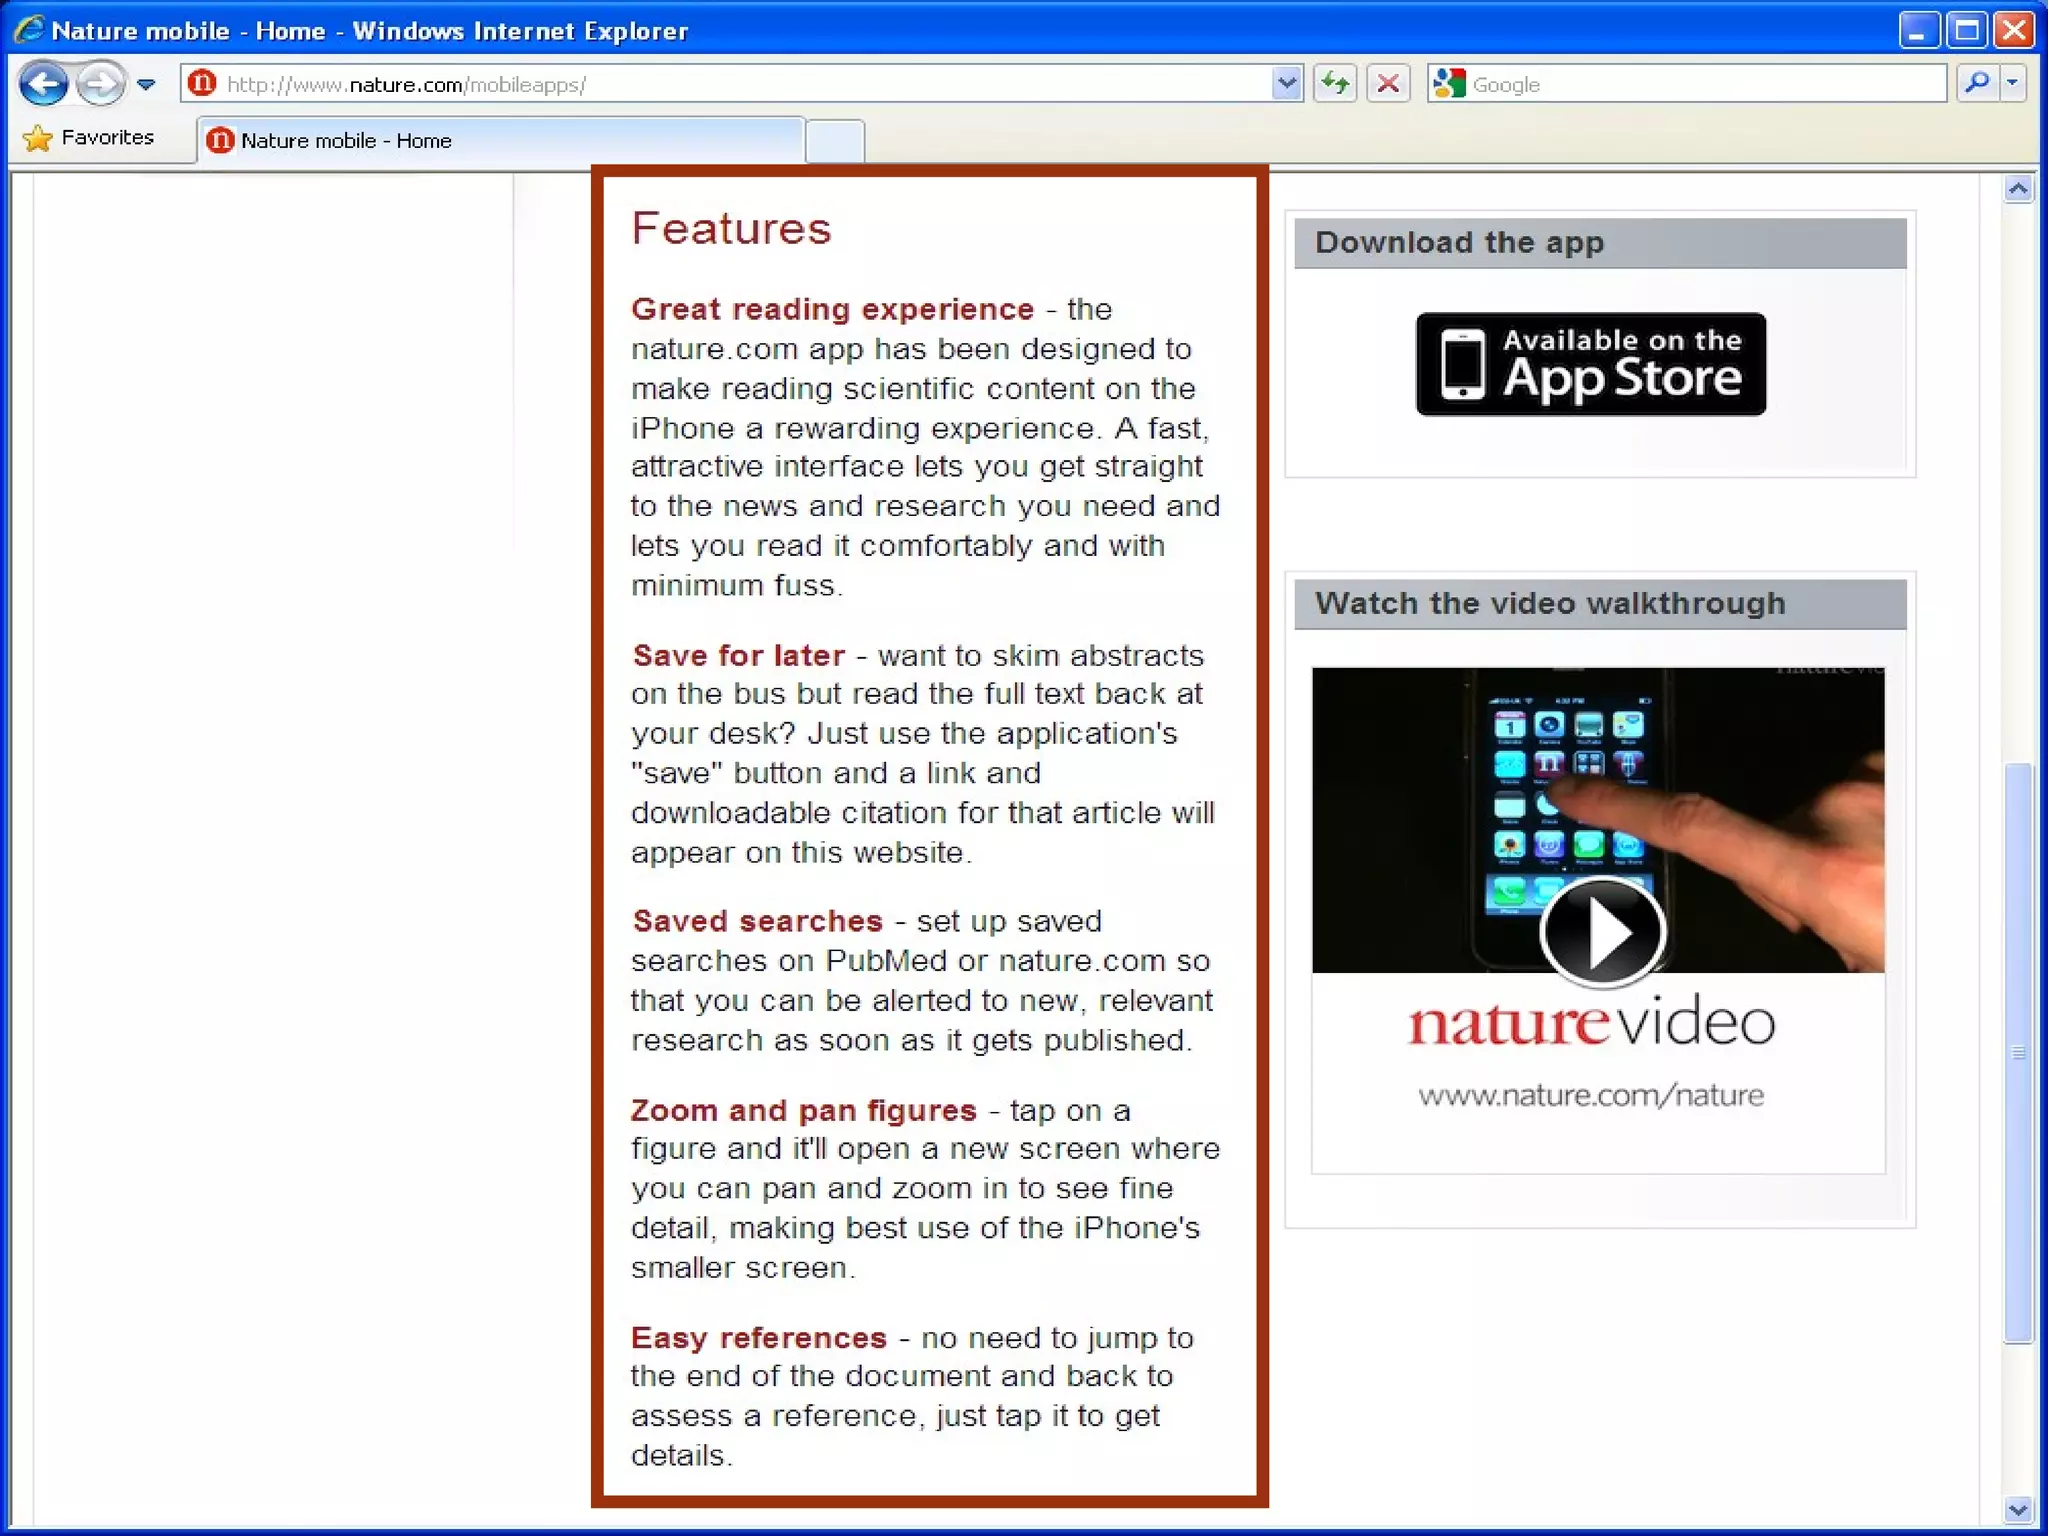Open the address bar history dropdown
The image size is (2048, 1536).
(x=1286, y=84)
